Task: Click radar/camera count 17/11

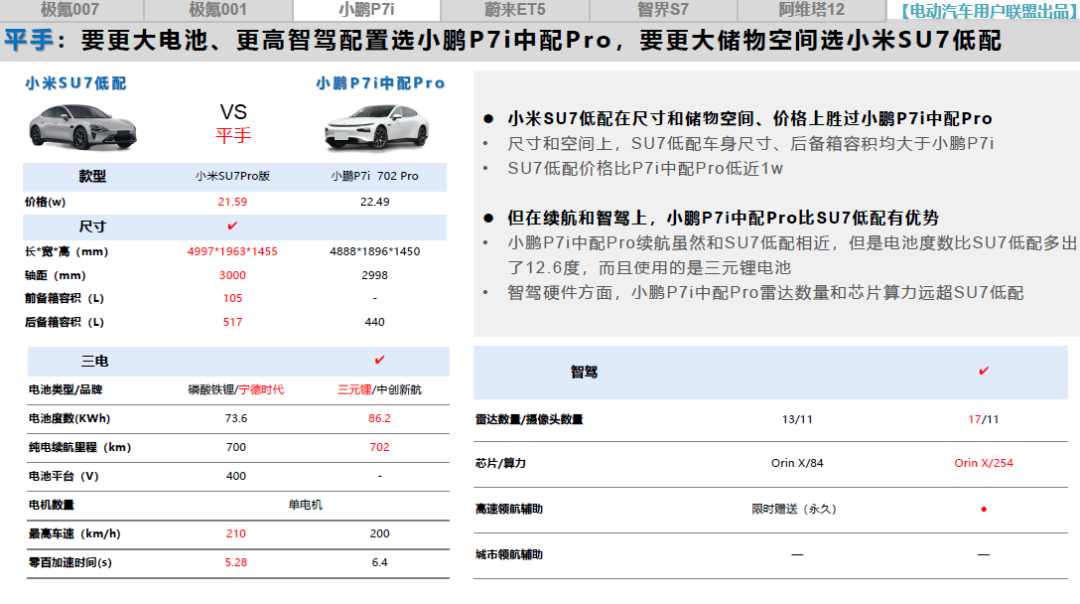Action: (x=984, y=419)
